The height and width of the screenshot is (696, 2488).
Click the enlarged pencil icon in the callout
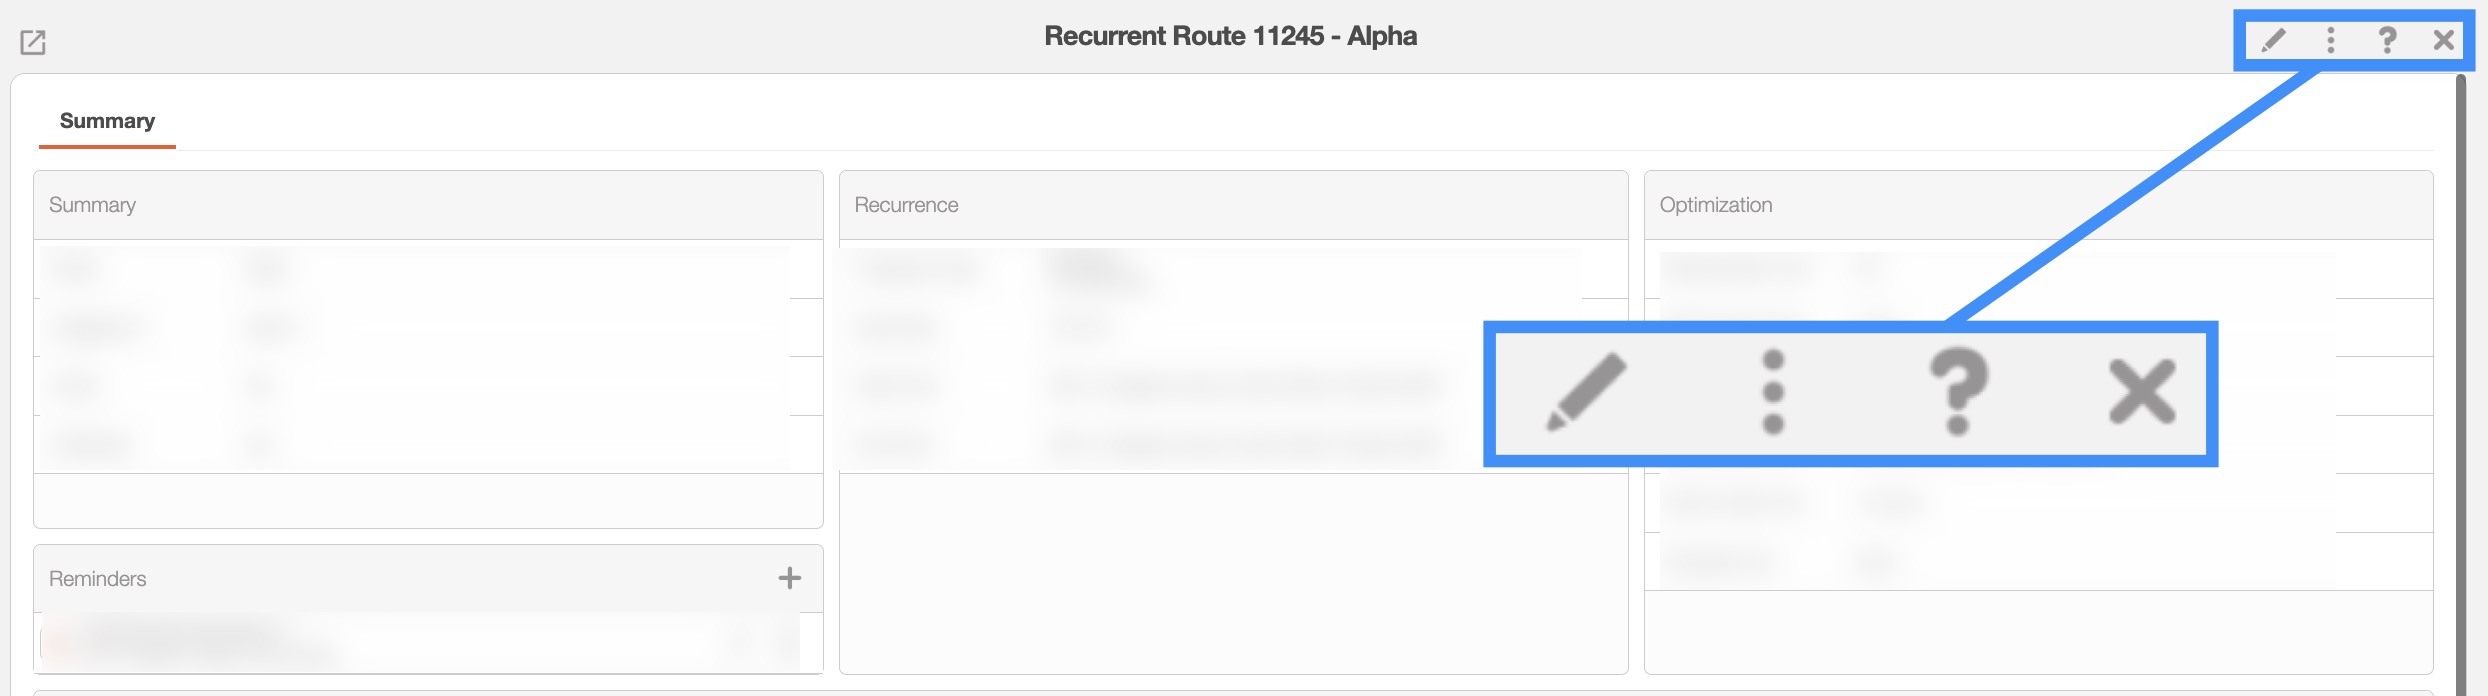[x=1586, y=391]
